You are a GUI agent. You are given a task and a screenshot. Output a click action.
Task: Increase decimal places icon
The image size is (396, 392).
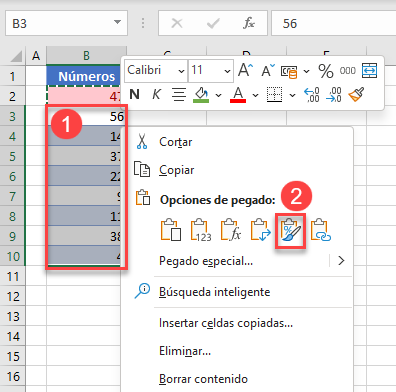point(312,95)
